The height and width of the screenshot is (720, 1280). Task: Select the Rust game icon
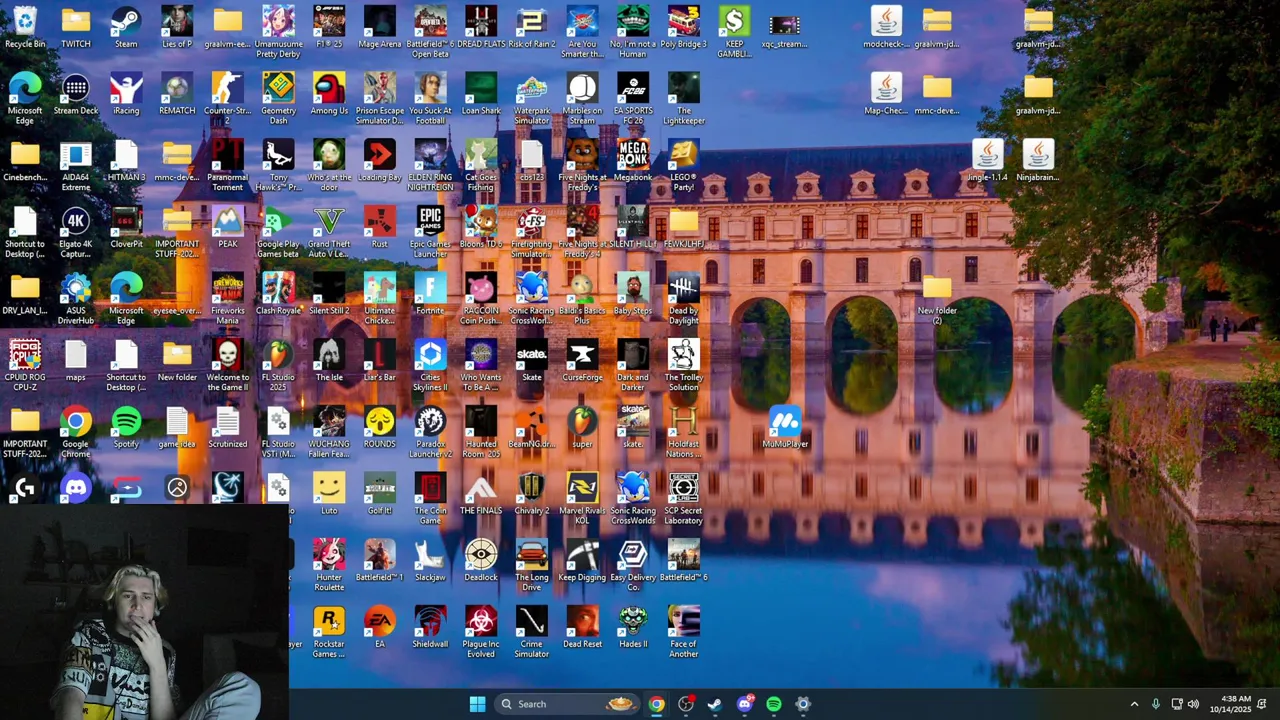380,227
